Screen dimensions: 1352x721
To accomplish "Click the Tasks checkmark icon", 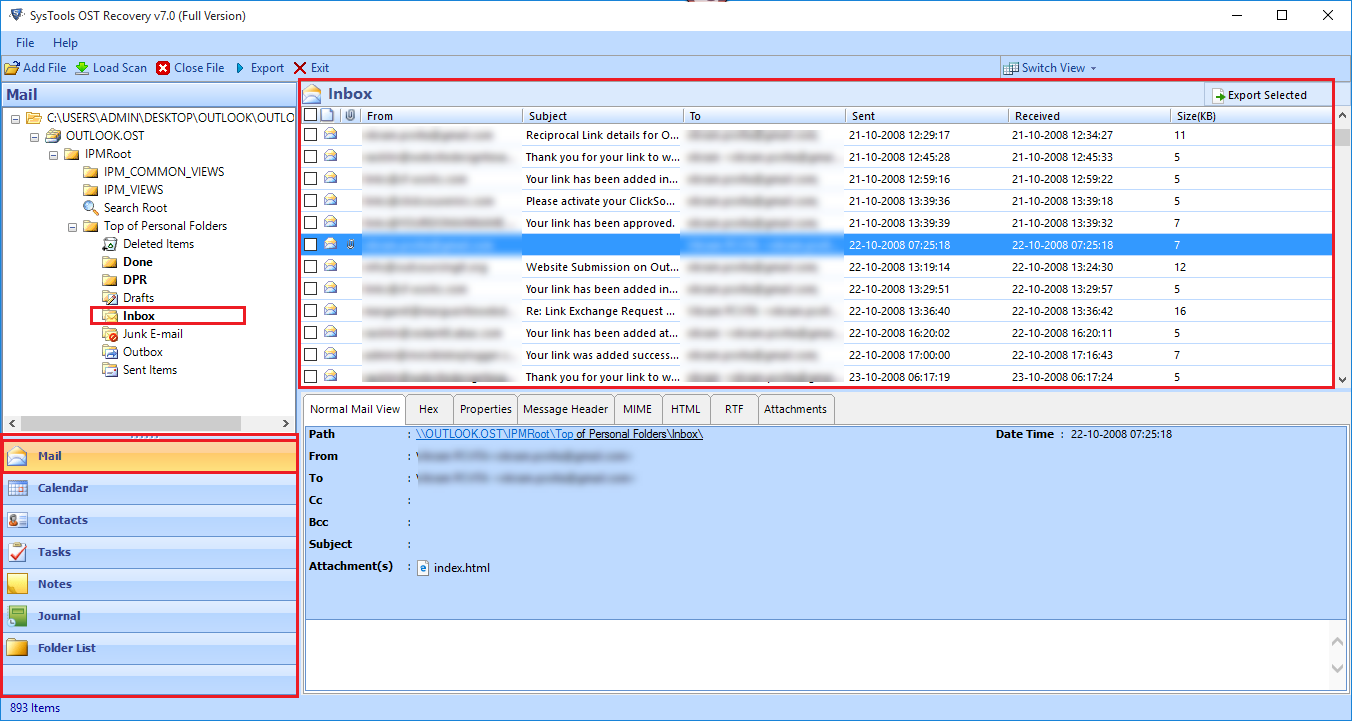I will click(x=17, y=553).
